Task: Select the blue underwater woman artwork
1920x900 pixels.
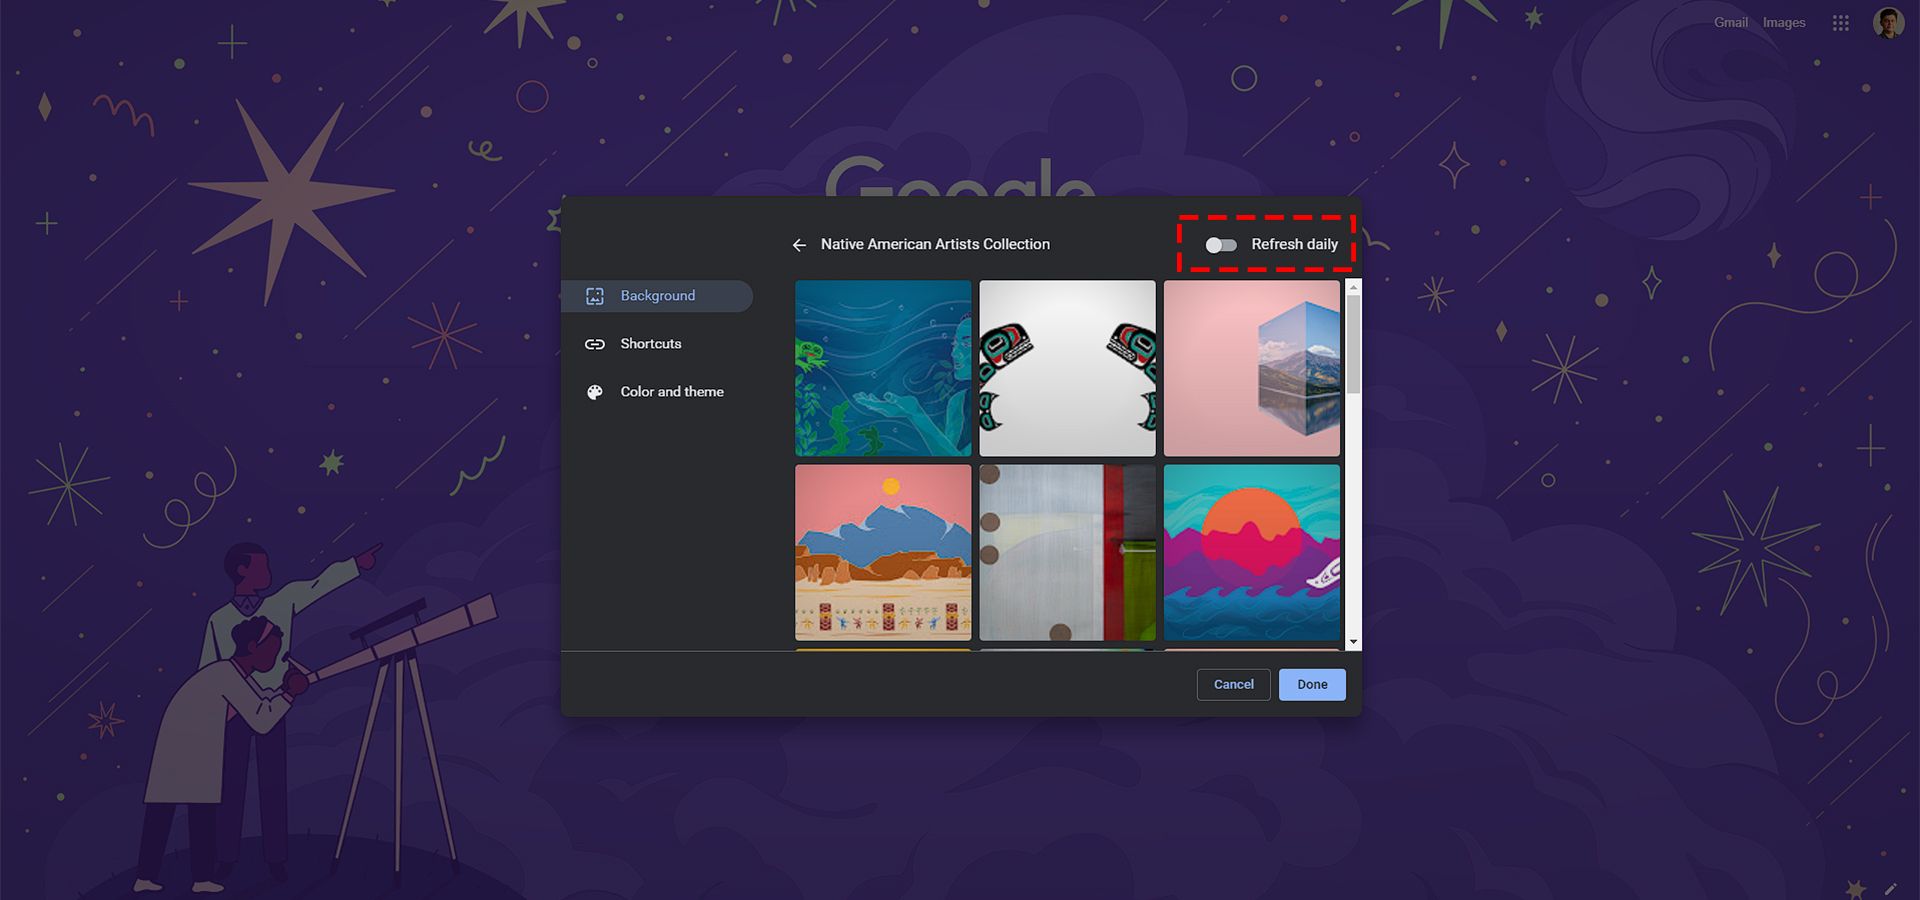Action: (x=883, y=368)
